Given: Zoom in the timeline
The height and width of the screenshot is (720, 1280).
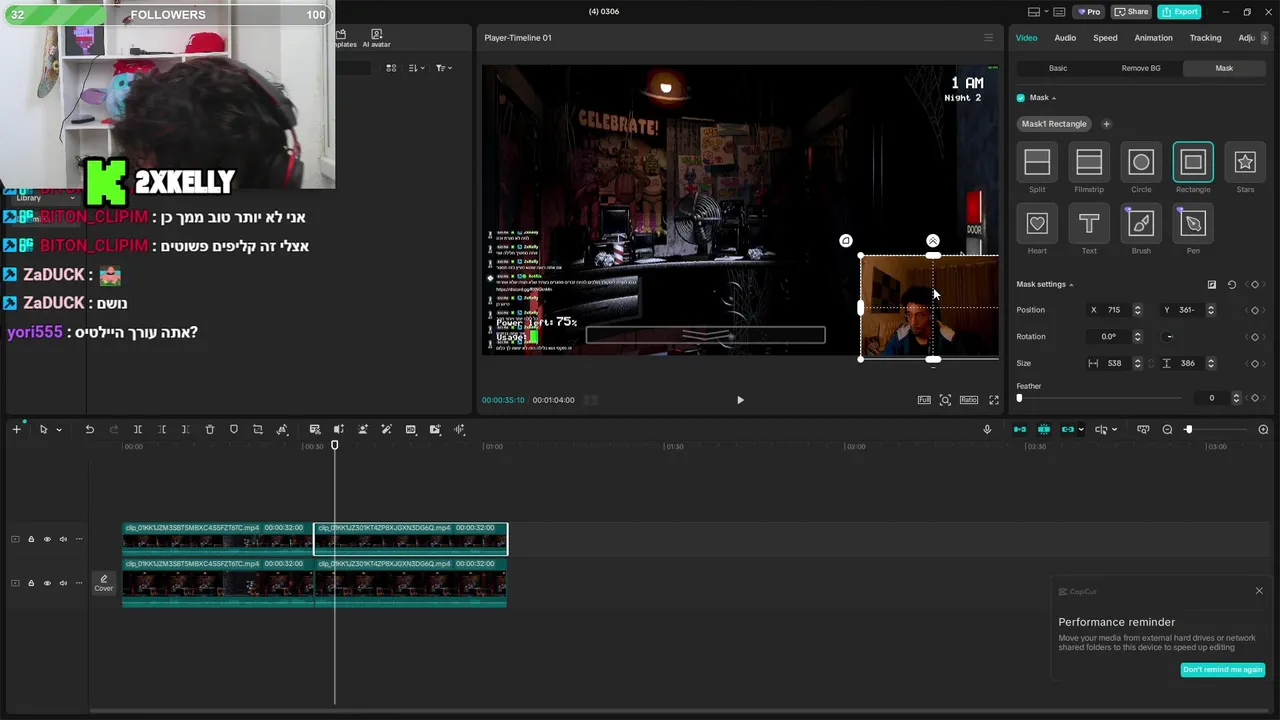Looking at the screenshot, I should tap(1263, 430).
